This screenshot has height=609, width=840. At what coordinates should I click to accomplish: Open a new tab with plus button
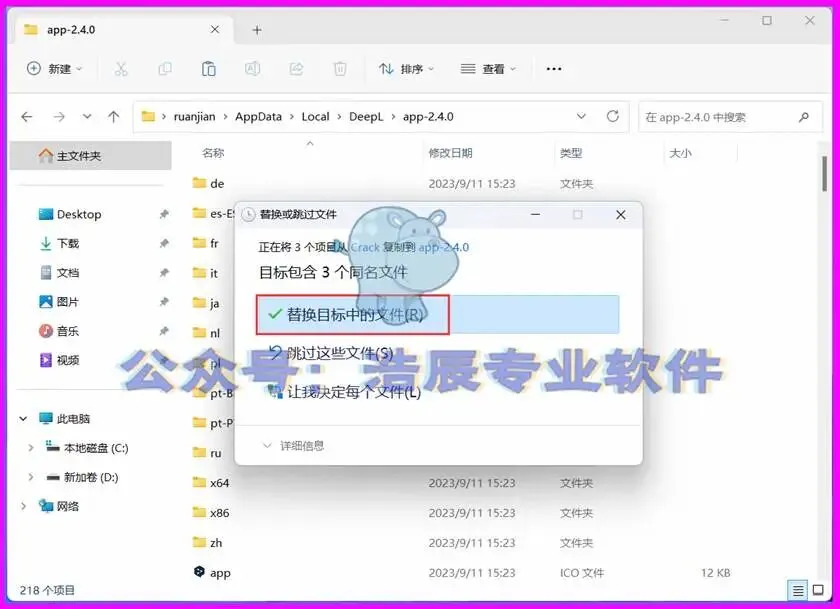257,30
